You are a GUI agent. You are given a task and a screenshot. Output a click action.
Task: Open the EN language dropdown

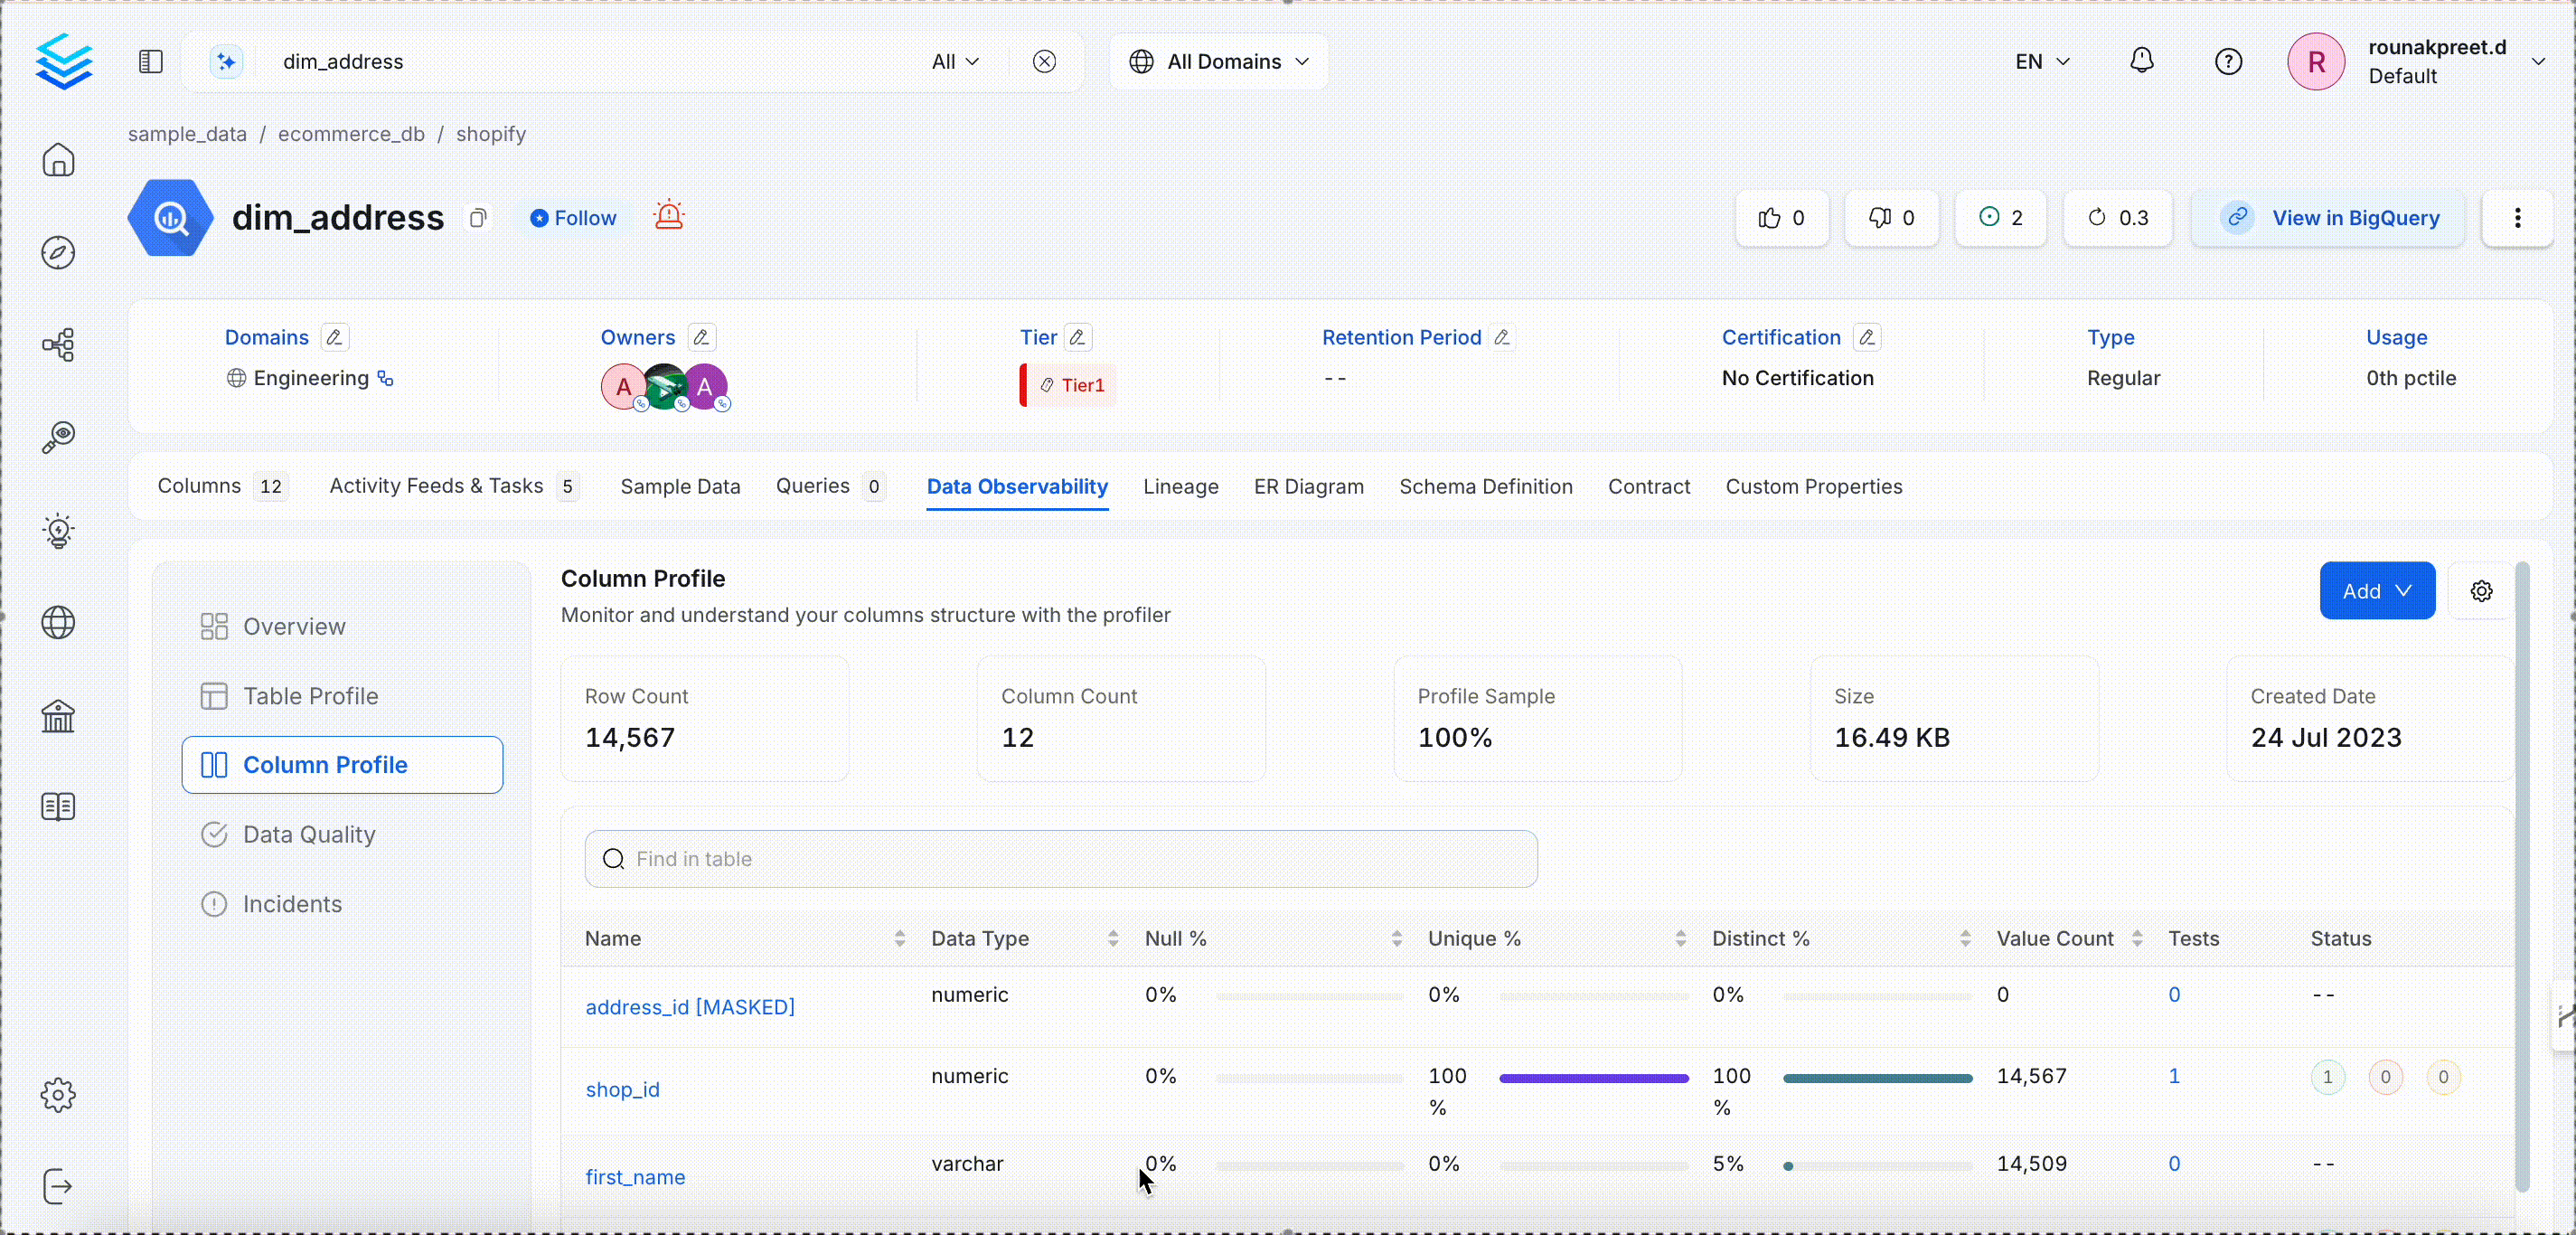(x=2041, y=62)
